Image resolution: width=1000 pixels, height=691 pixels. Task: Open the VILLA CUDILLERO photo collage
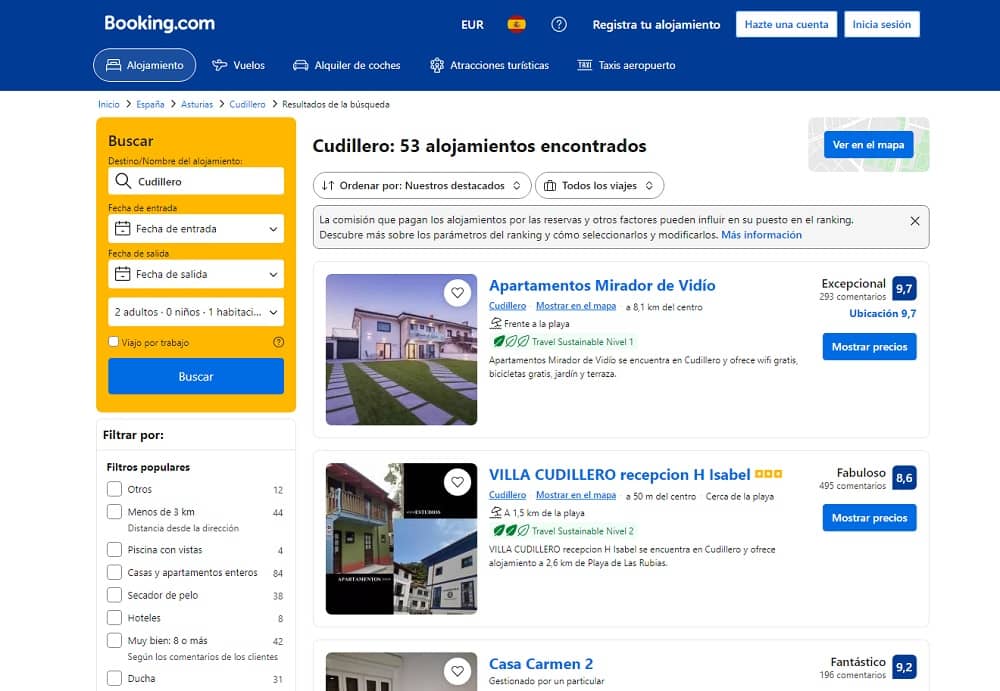tap(401, 539)
